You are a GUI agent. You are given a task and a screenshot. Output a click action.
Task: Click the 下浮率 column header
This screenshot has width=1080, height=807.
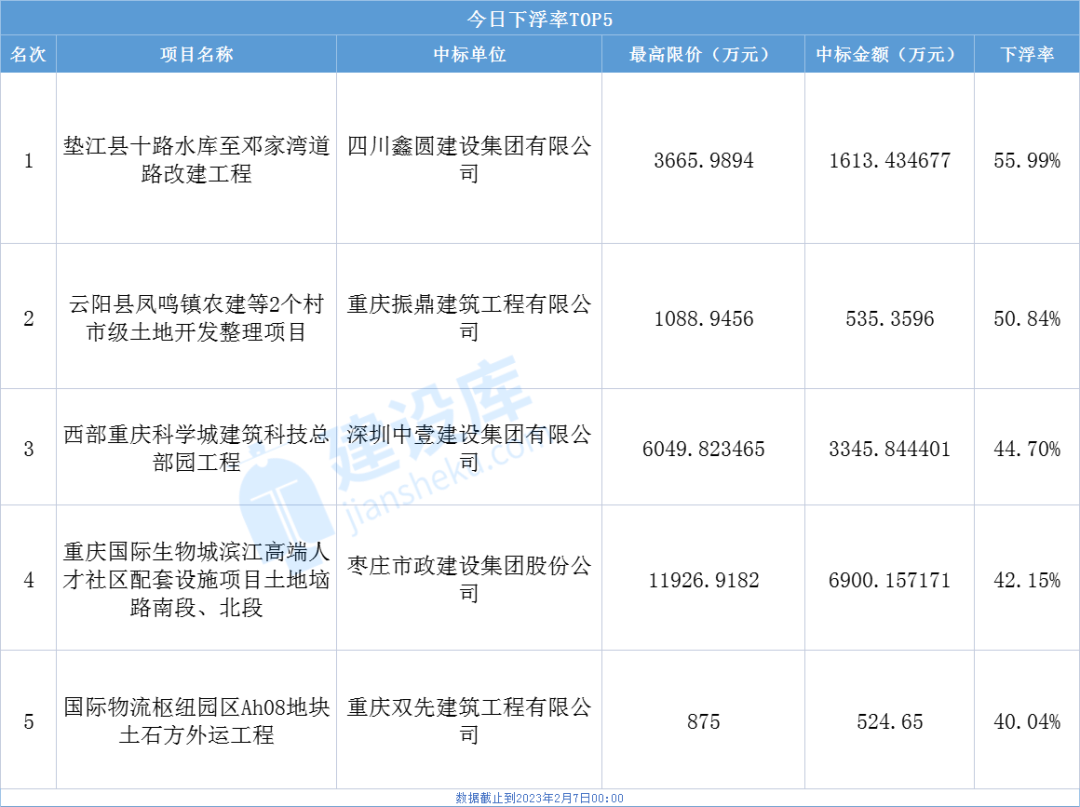pyautogui.click(x=1027, y=55)
